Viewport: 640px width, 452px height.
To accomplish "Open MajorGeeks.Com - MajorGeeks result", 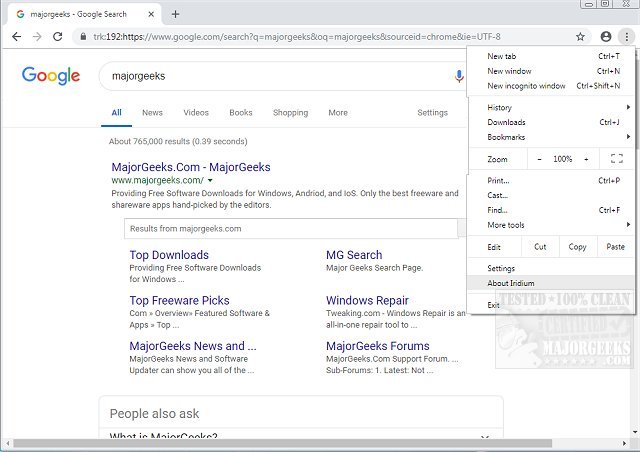I will tap(191, 167).
